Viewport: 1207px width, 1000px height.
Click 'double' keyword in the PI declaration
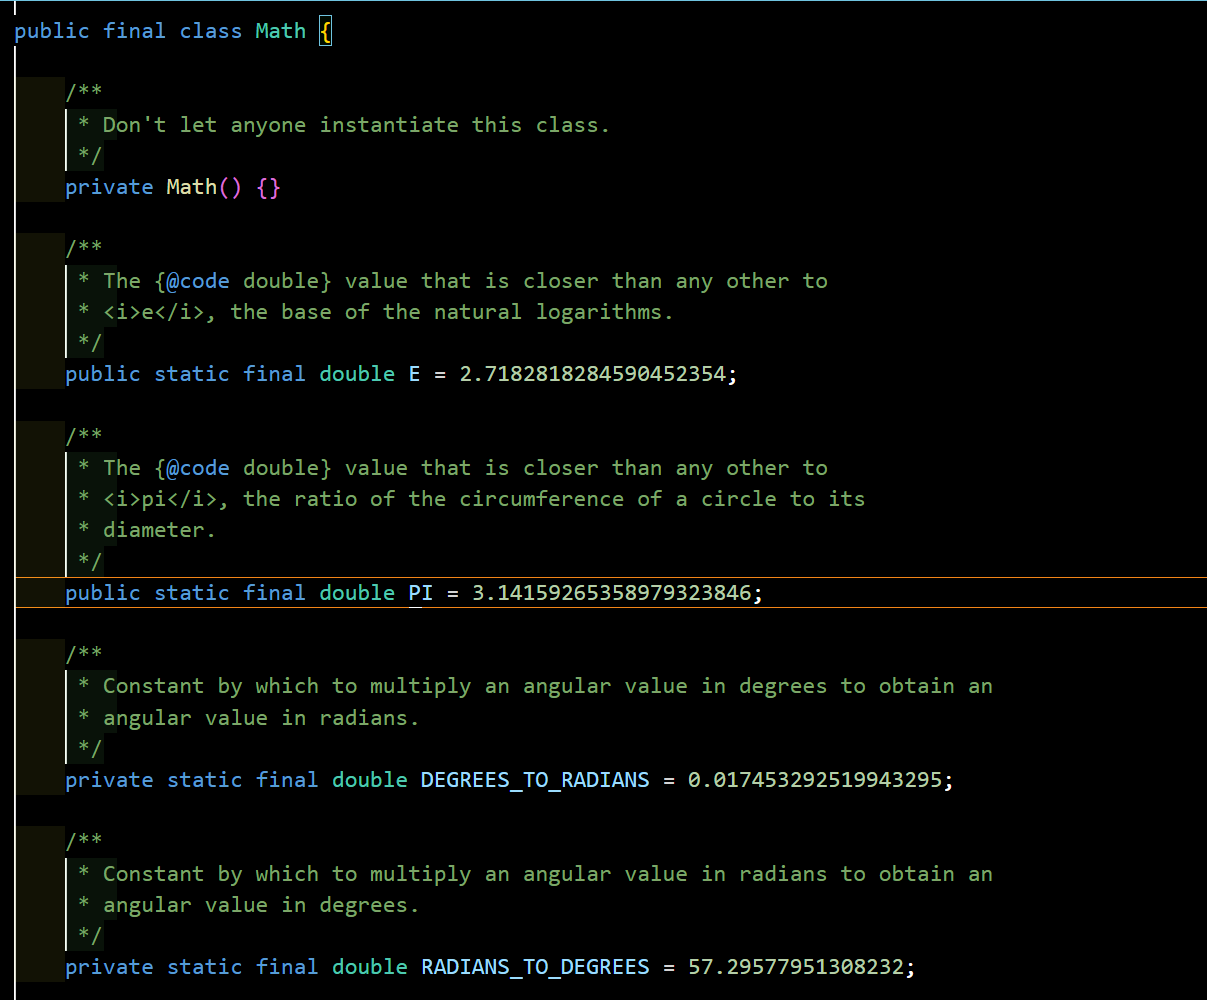click(x=357, y=593)
